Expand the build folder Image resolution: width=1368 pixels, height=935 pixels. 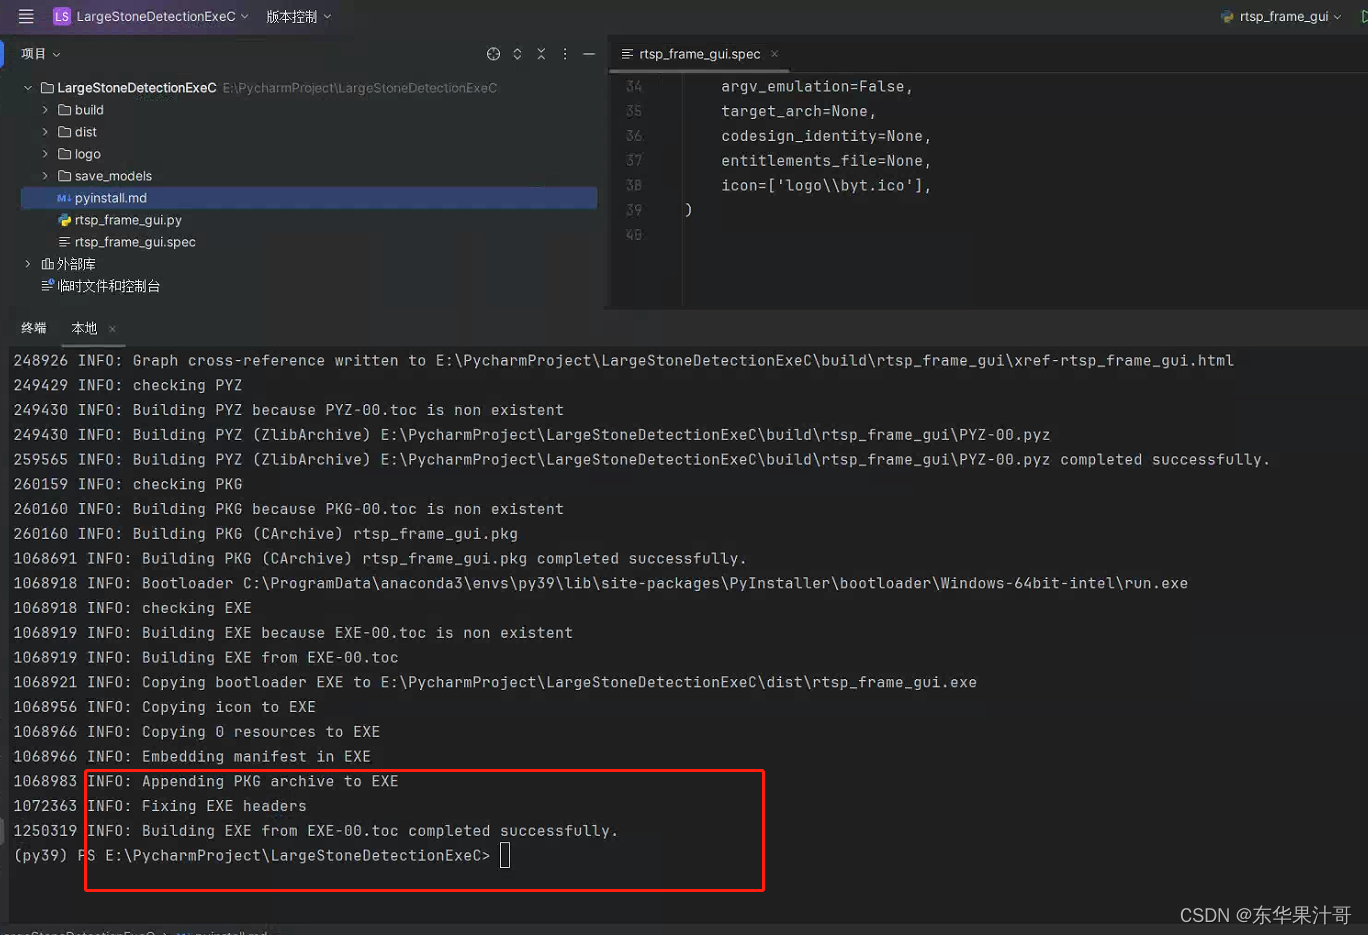(44, 110)
